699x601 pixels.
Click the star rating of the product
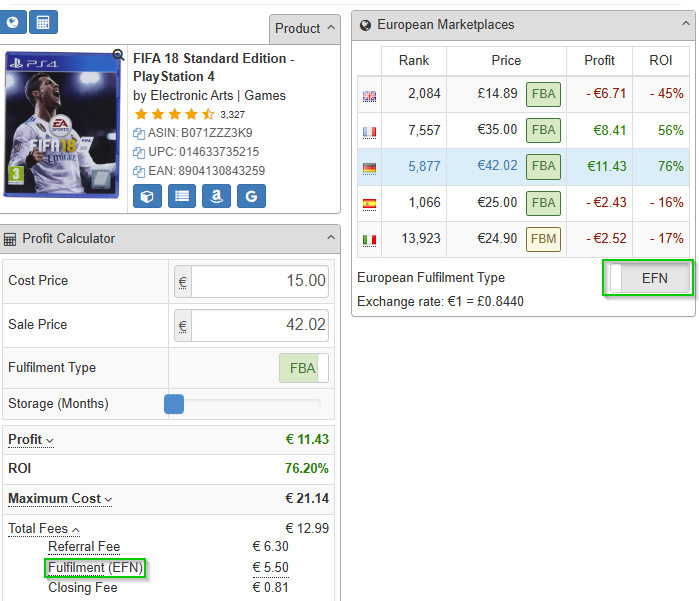[x=174, y=115]
